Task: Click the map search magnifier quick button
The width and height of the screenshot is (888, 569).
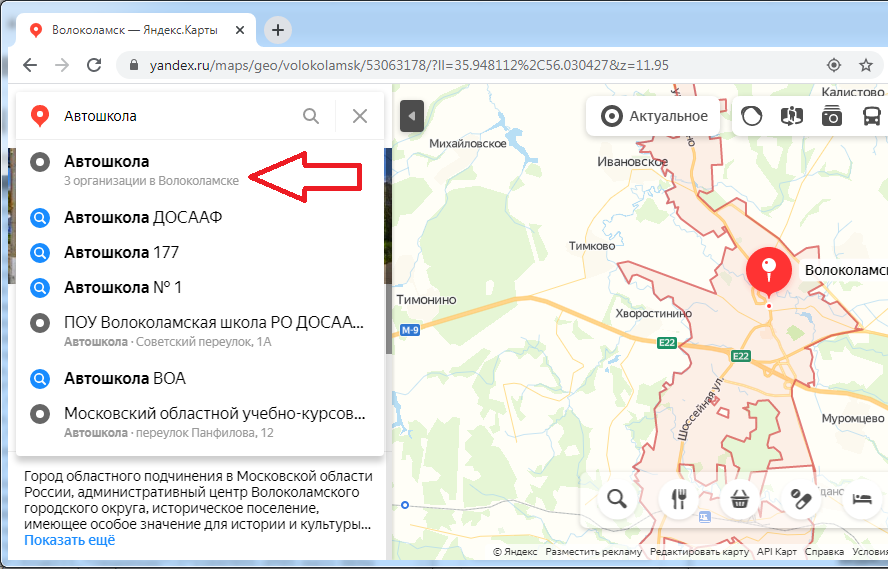Action: pyautogui.click(x=617, y=499)
